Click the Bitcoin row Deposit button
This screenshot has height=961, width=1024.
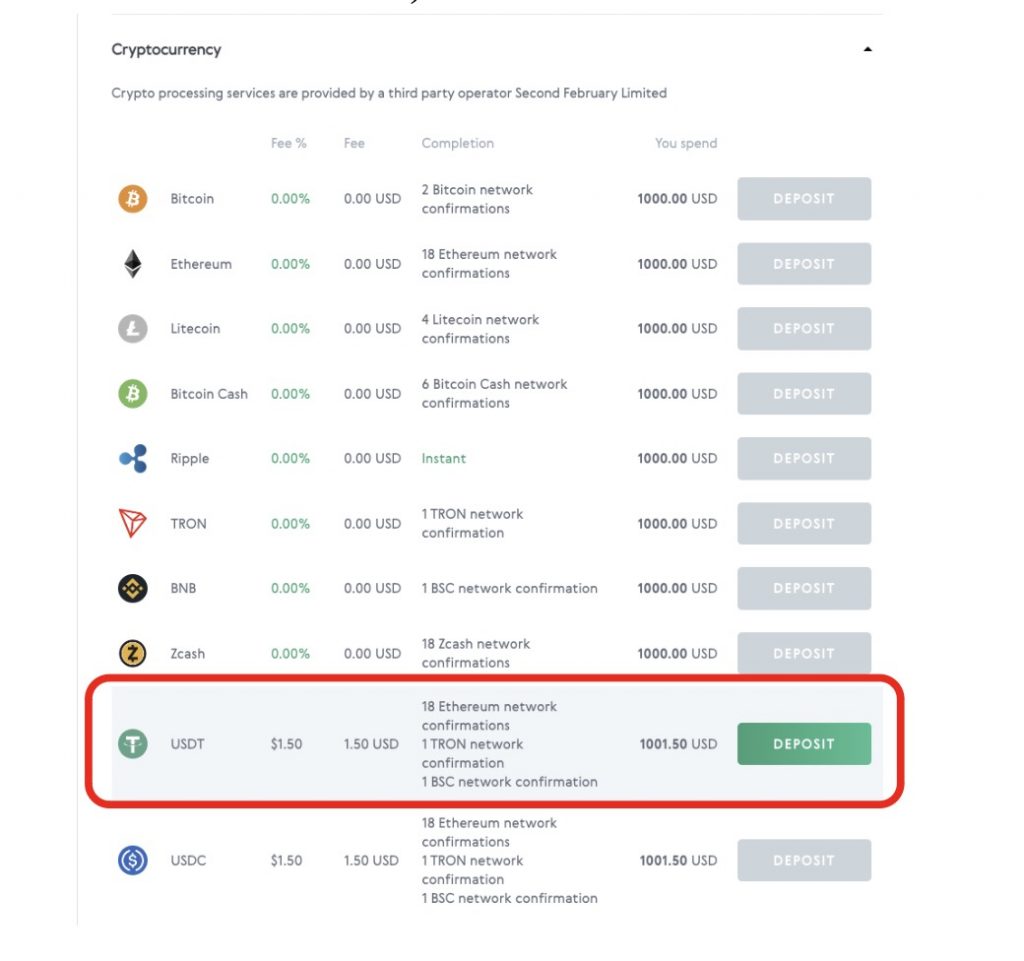(x=804, y=199)
